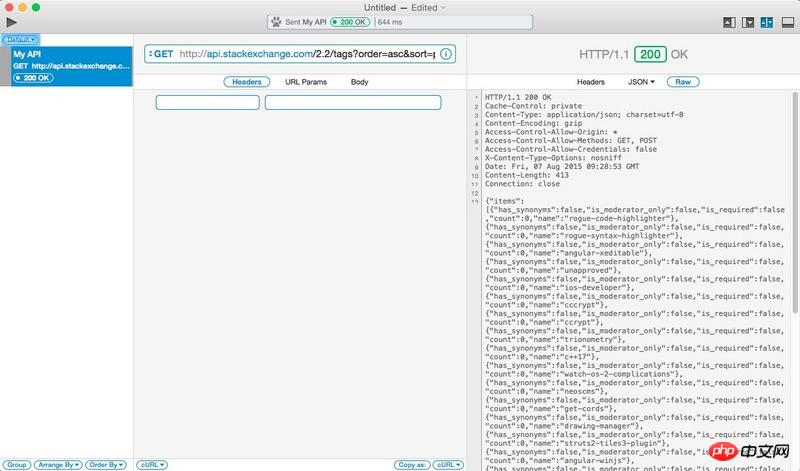Select the My API request in sidebar
This screenshot has width=800, height=471.
click(x=71, y=66)
